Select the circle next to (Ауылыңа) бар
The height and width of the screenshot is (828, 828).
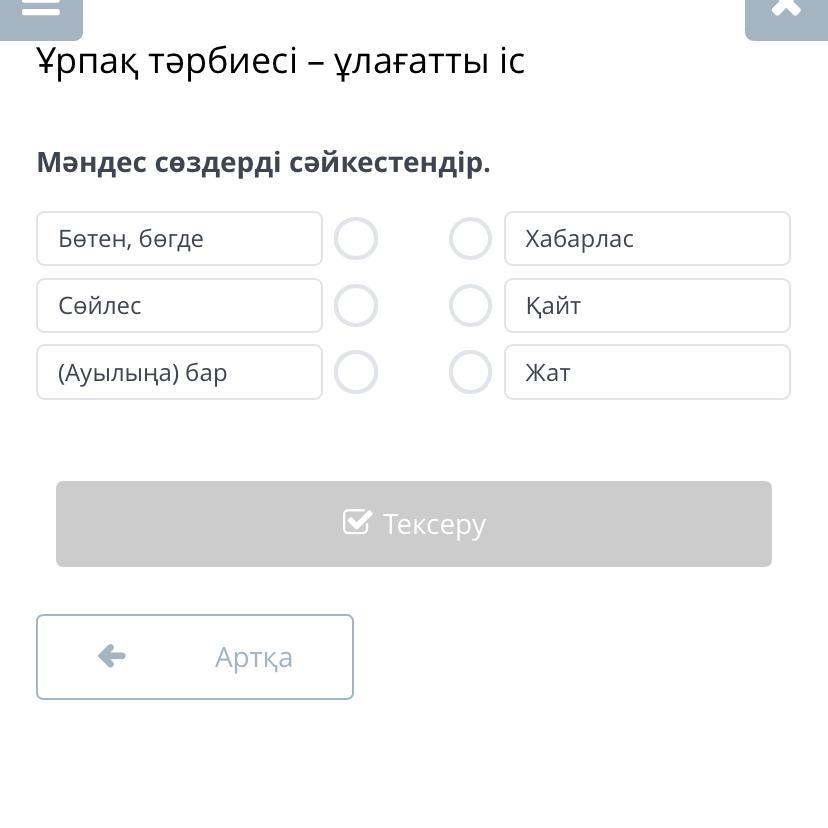[356, 372]
